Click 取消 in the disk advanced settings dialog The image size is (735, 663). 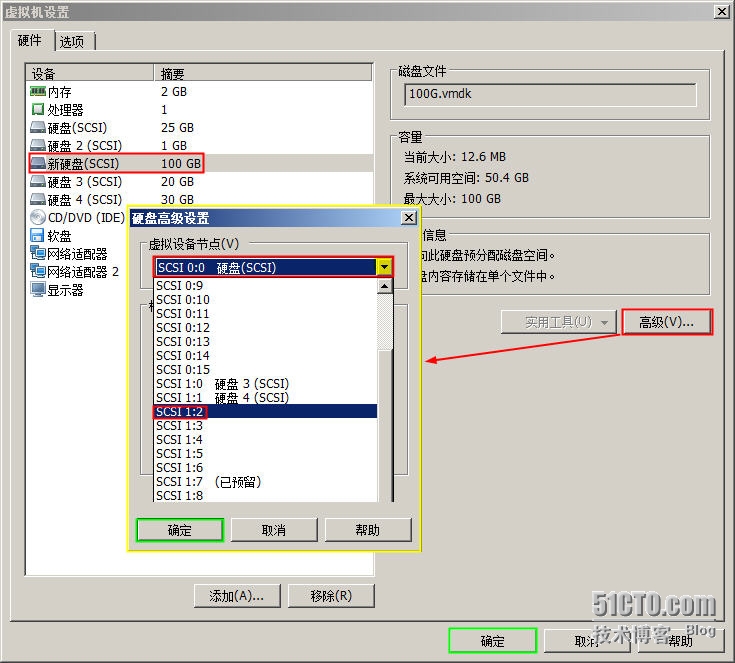274,530
